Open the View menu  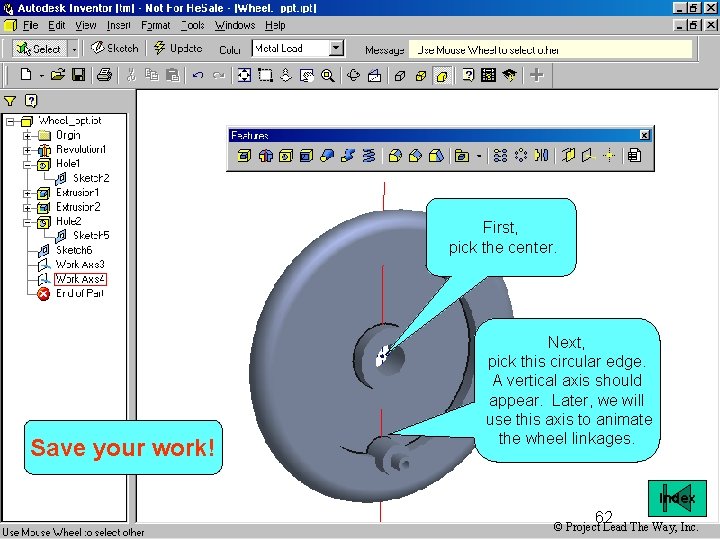pos(86,25)
